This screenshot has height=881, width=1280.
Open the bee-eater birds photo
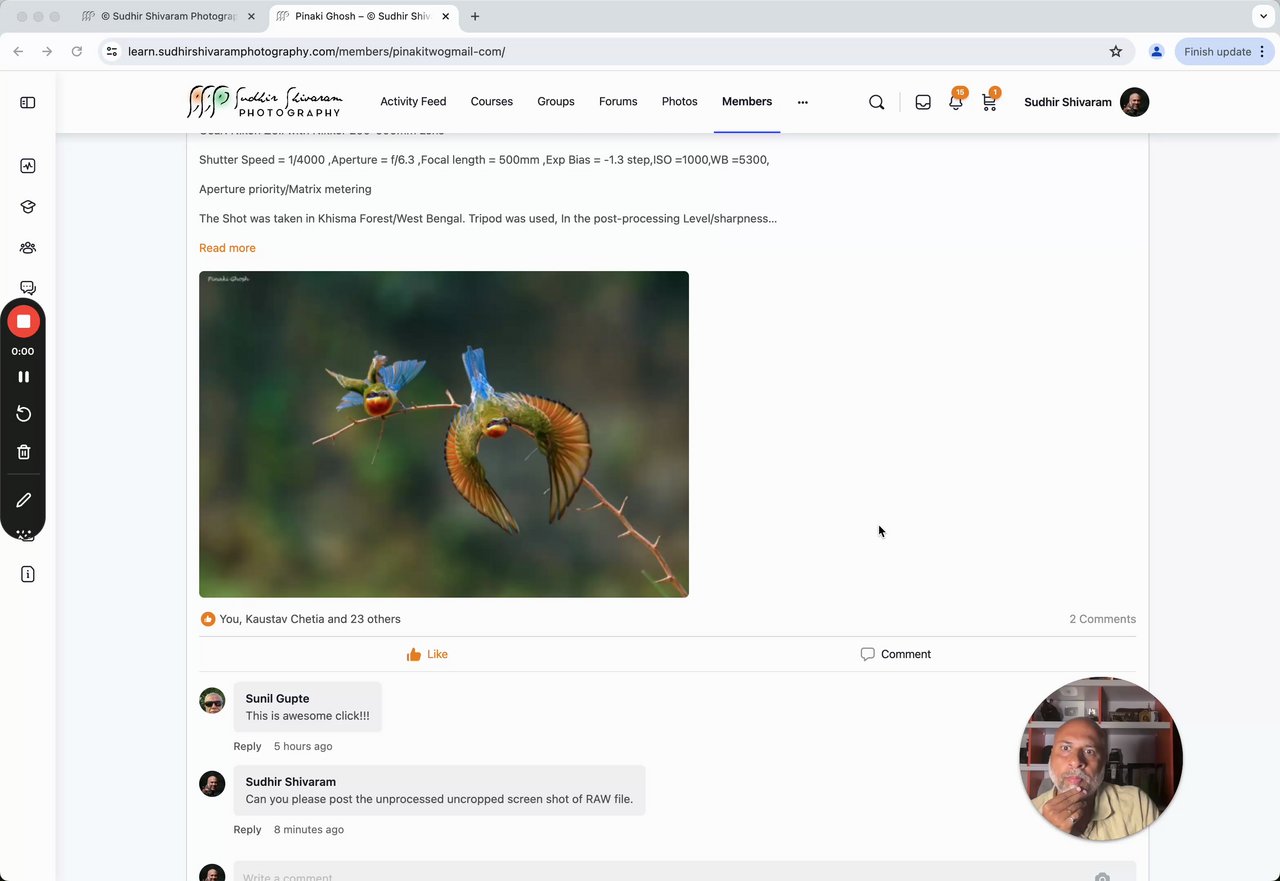click(x=444, y=434)
